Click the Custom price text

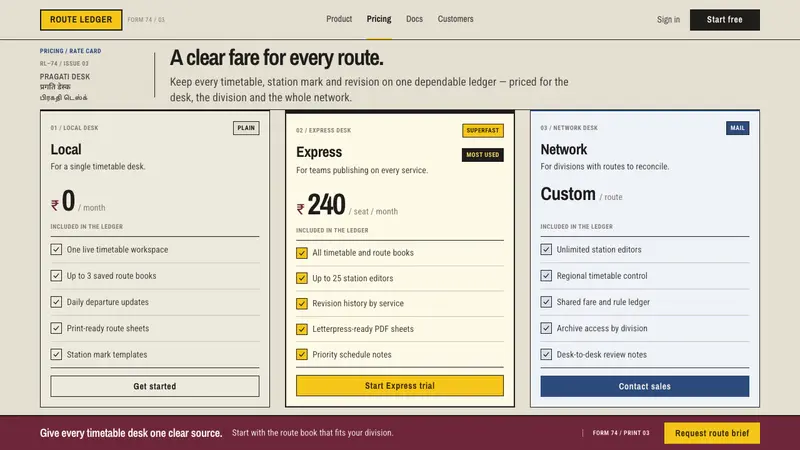pos(568,194)
